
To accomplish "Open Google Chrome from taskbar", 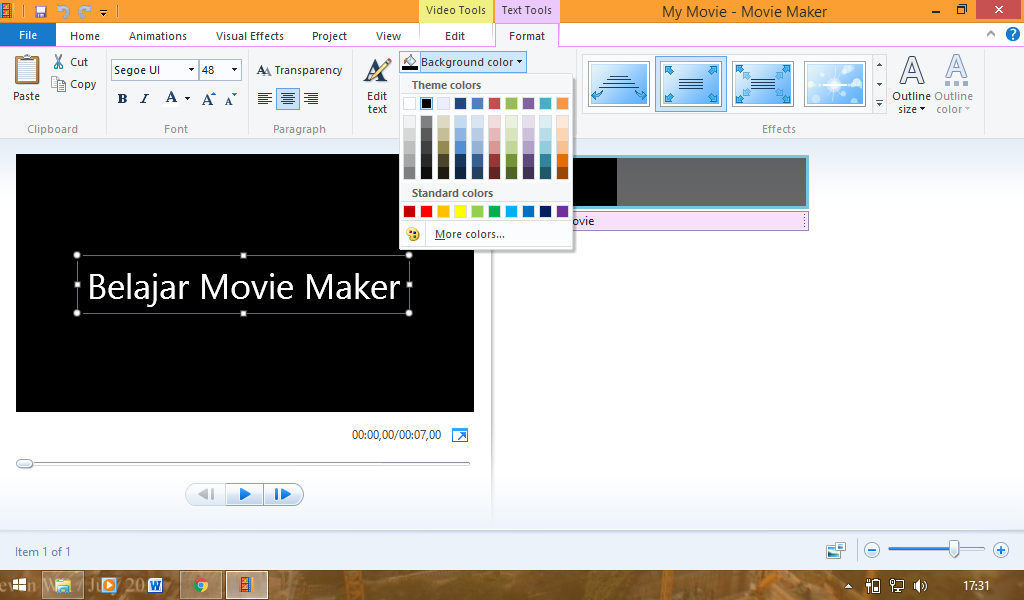I will pos(201,585).
